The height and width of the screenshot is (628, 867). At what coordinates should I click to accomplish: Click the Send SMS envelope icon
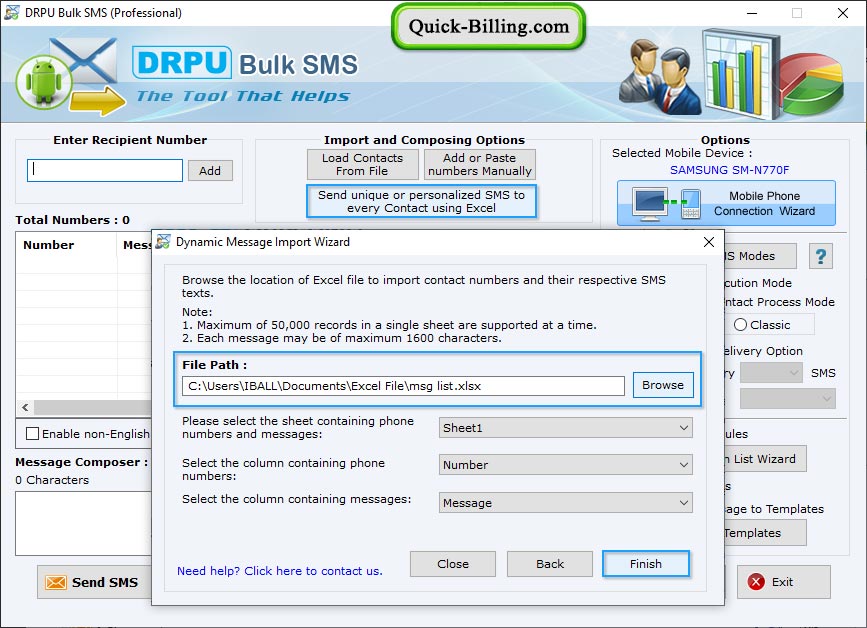coord(56,582)
